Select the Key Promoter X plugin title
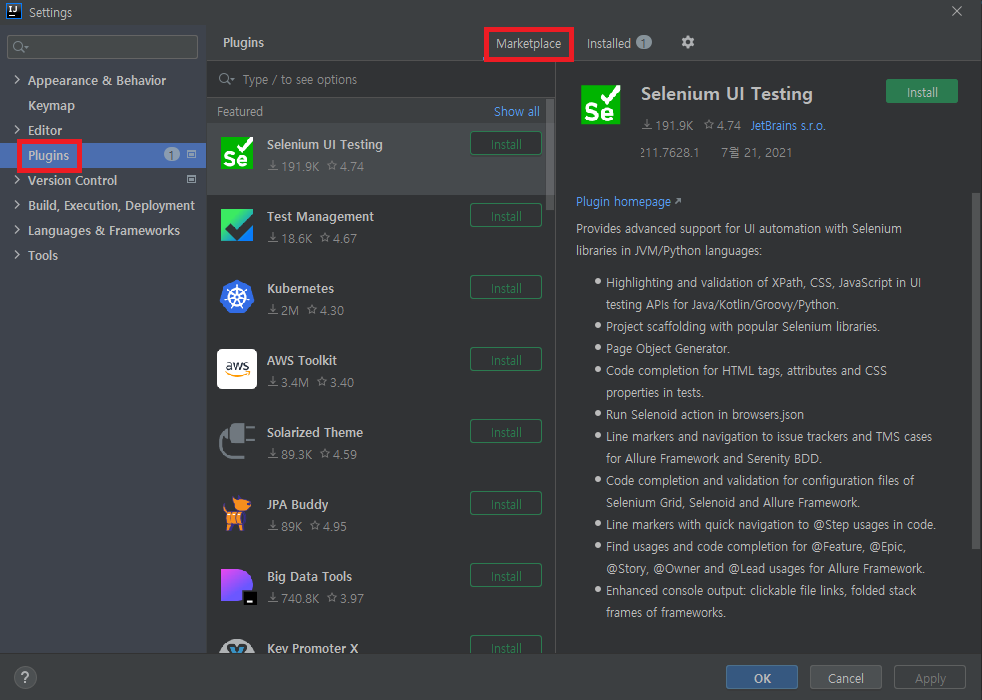 [313, 648]
